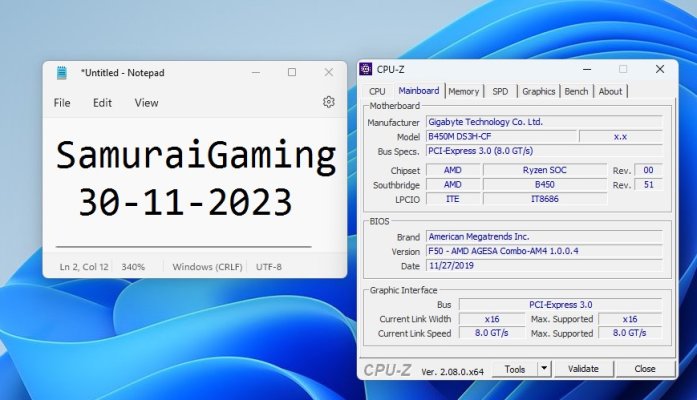697x400 pixels.
Task: Open the File menu in Notepad
Action: pos(62,103)
